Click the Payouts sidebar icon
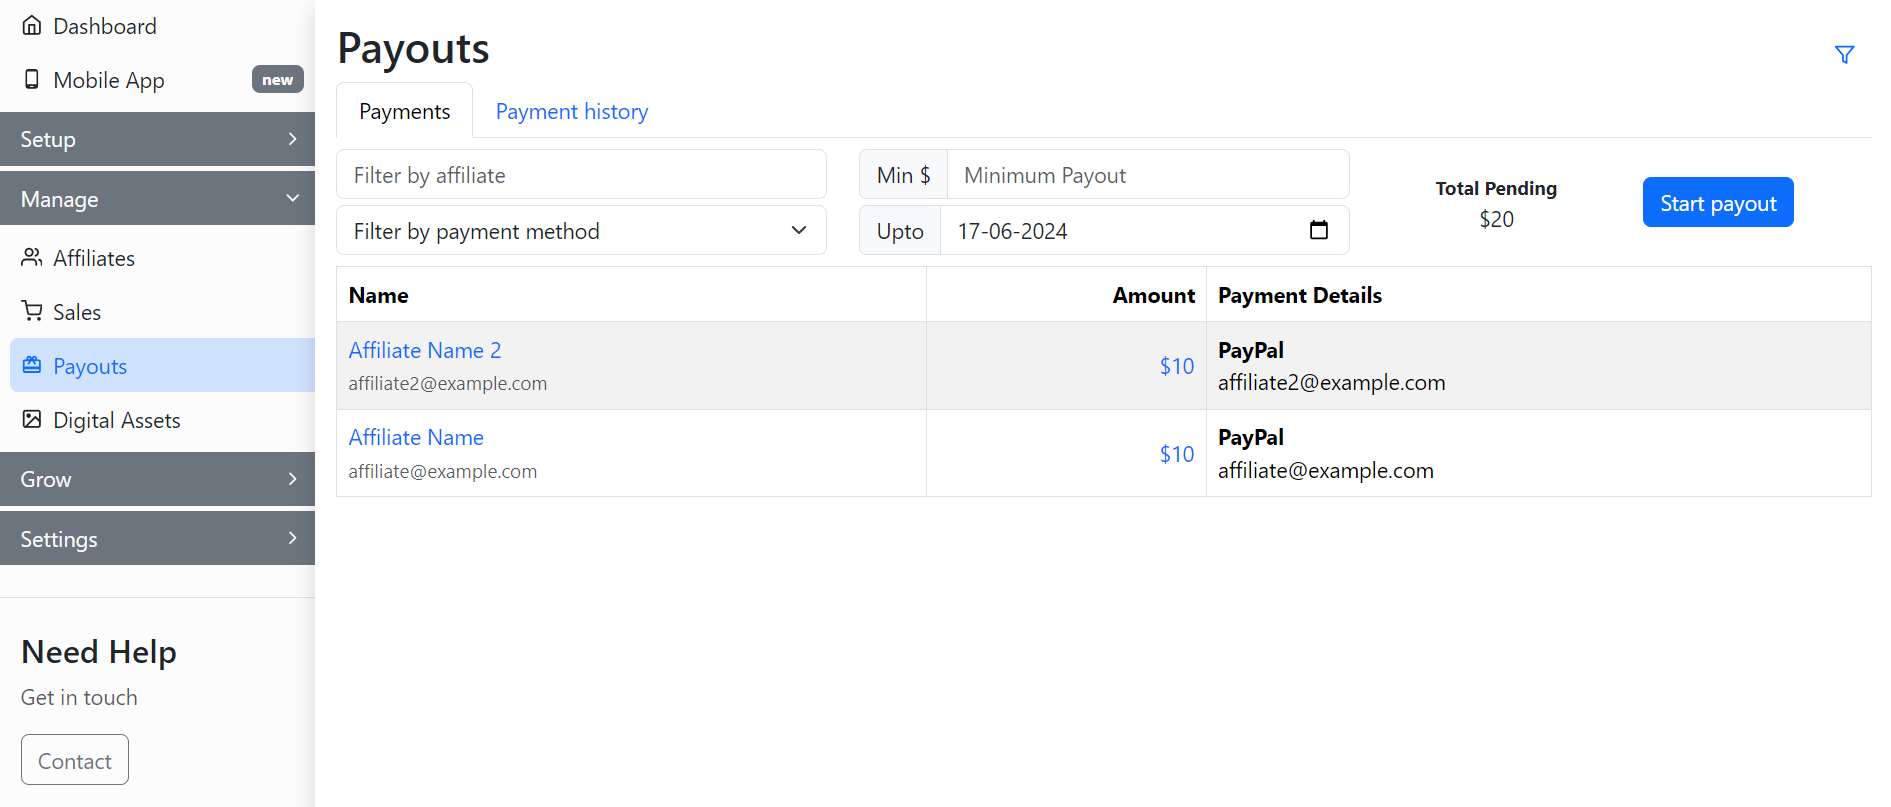The width and height of the screenshot is (1891, 807). [x=32, y=366]
